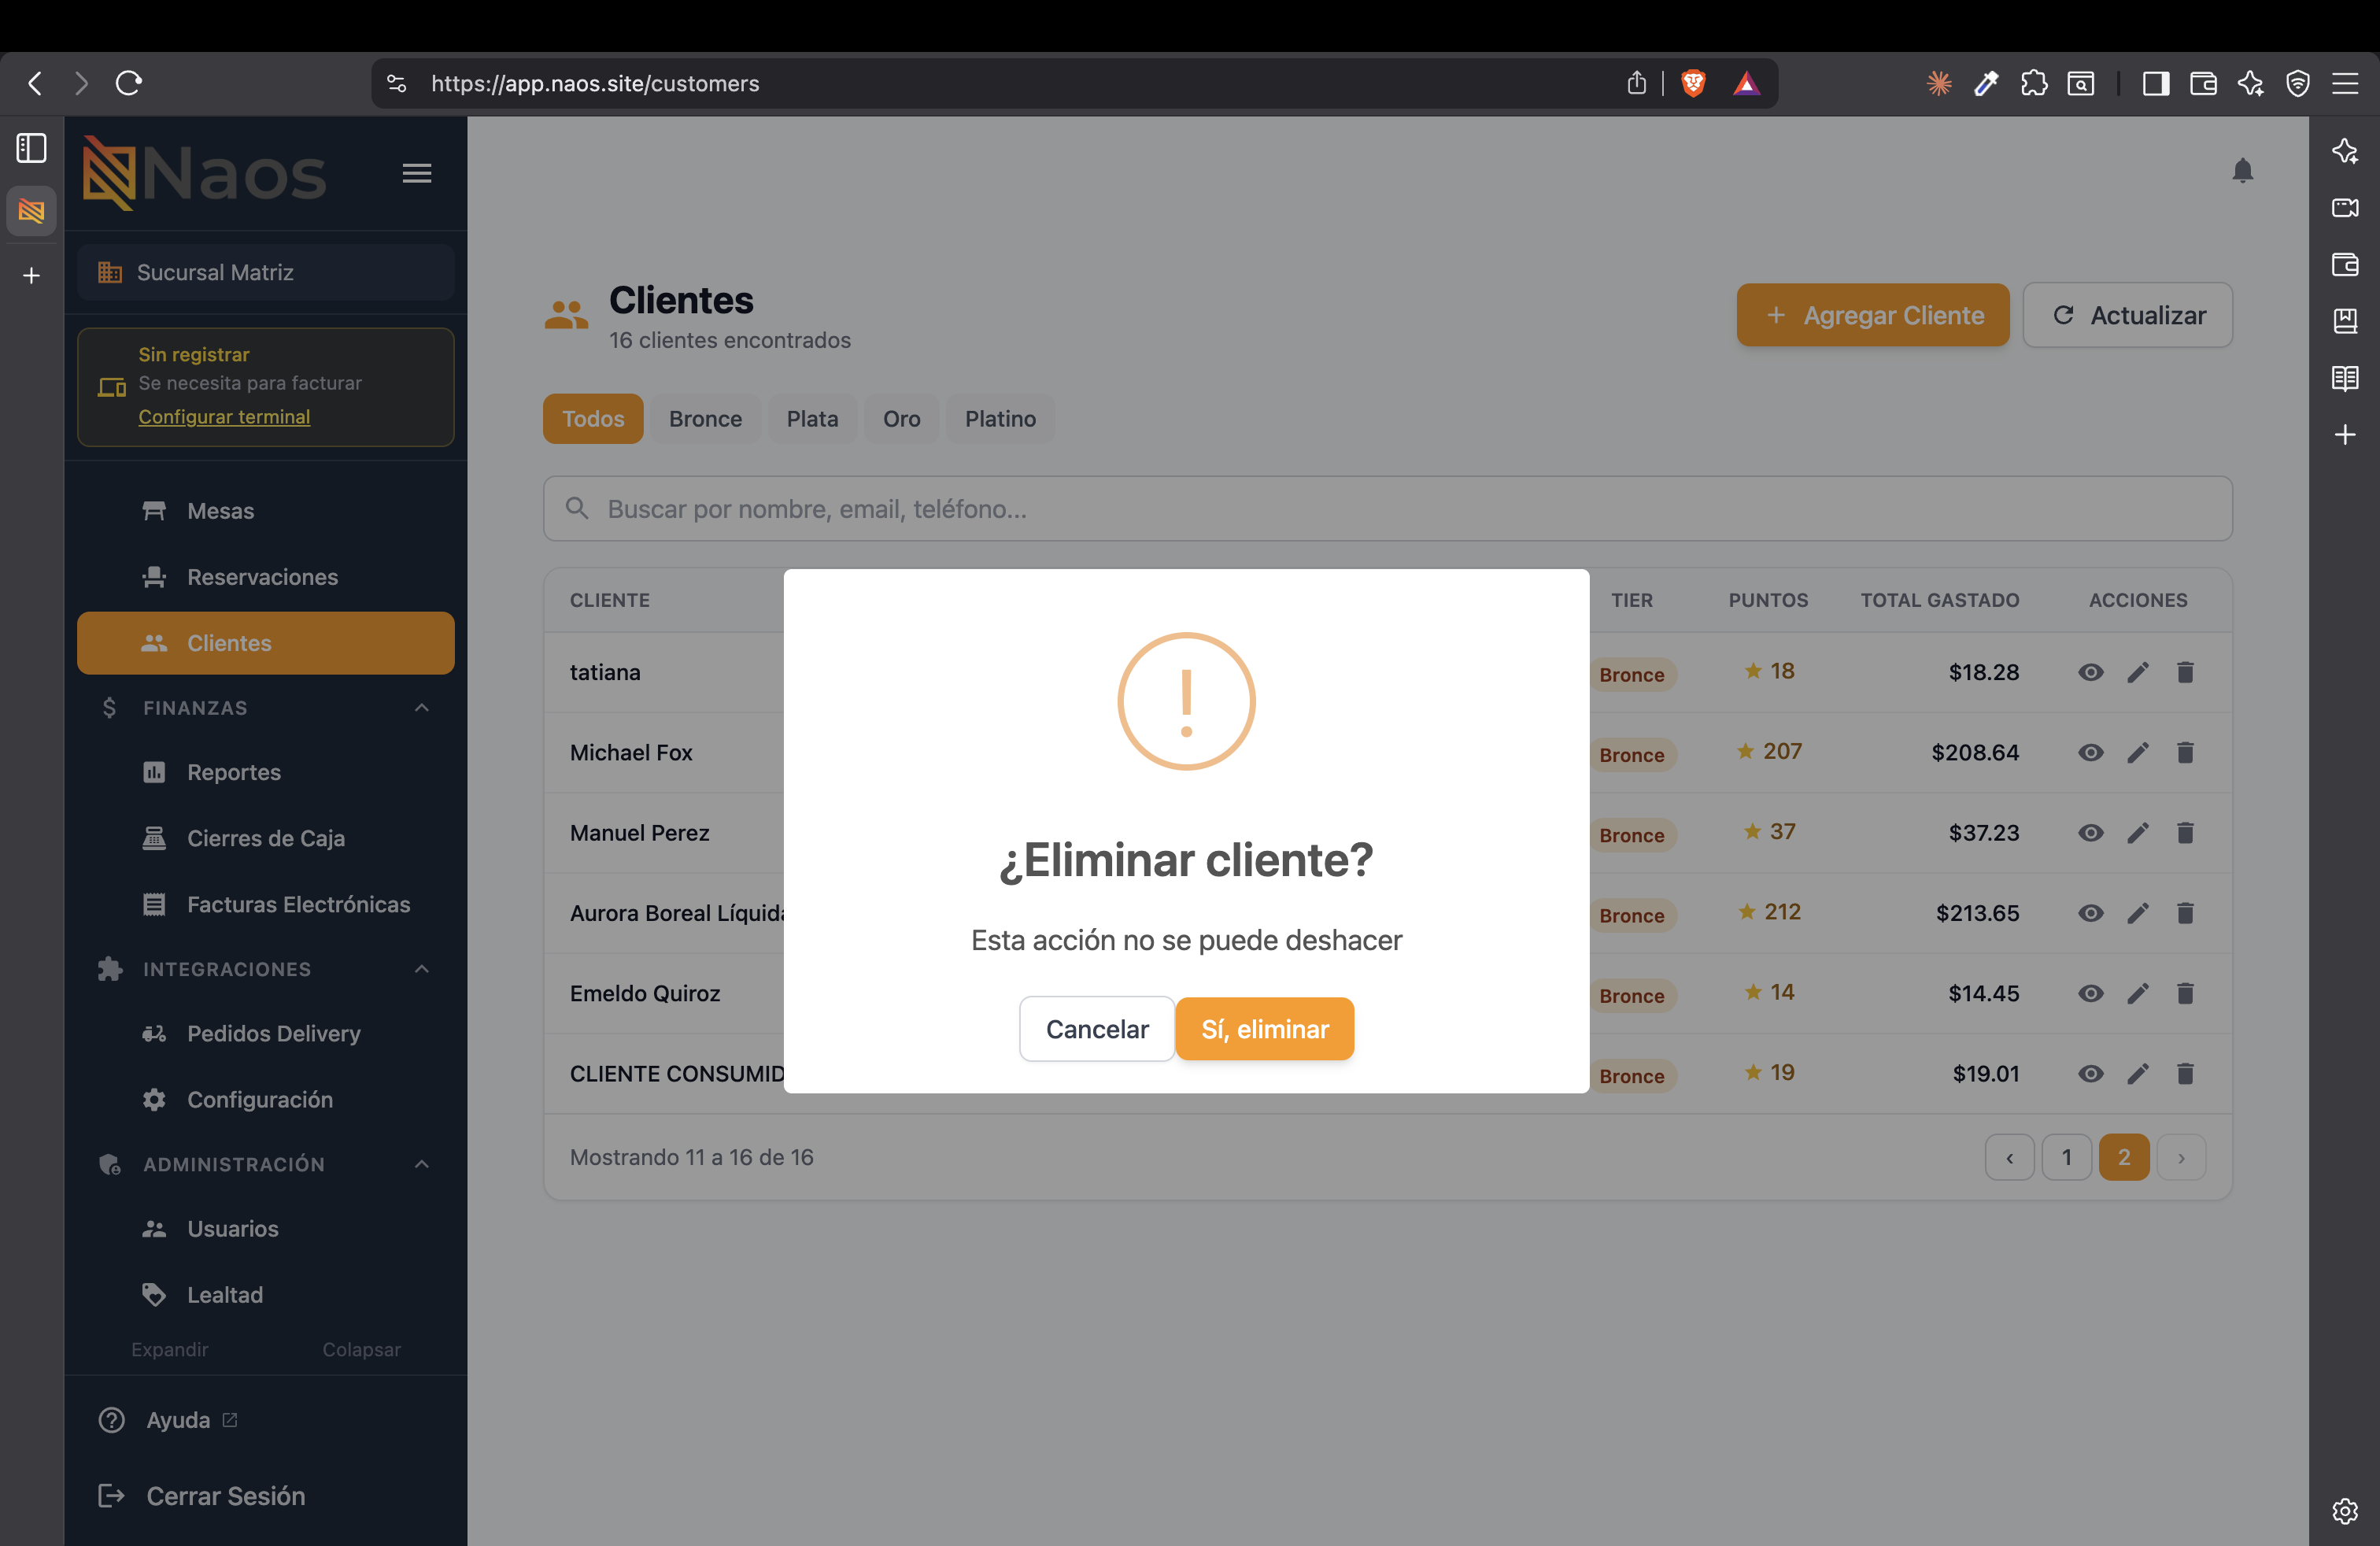Go back with browser back arrow
Screen dimensions: 2380x1546
point(35,83)
